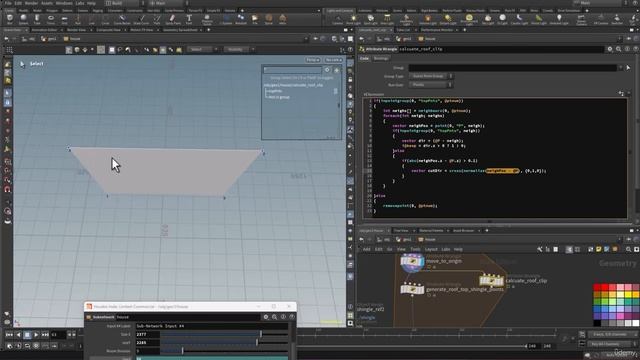Click back arrow in network editor pane
The width and height of the screenshot is (640, 360).
pos(362,240)
